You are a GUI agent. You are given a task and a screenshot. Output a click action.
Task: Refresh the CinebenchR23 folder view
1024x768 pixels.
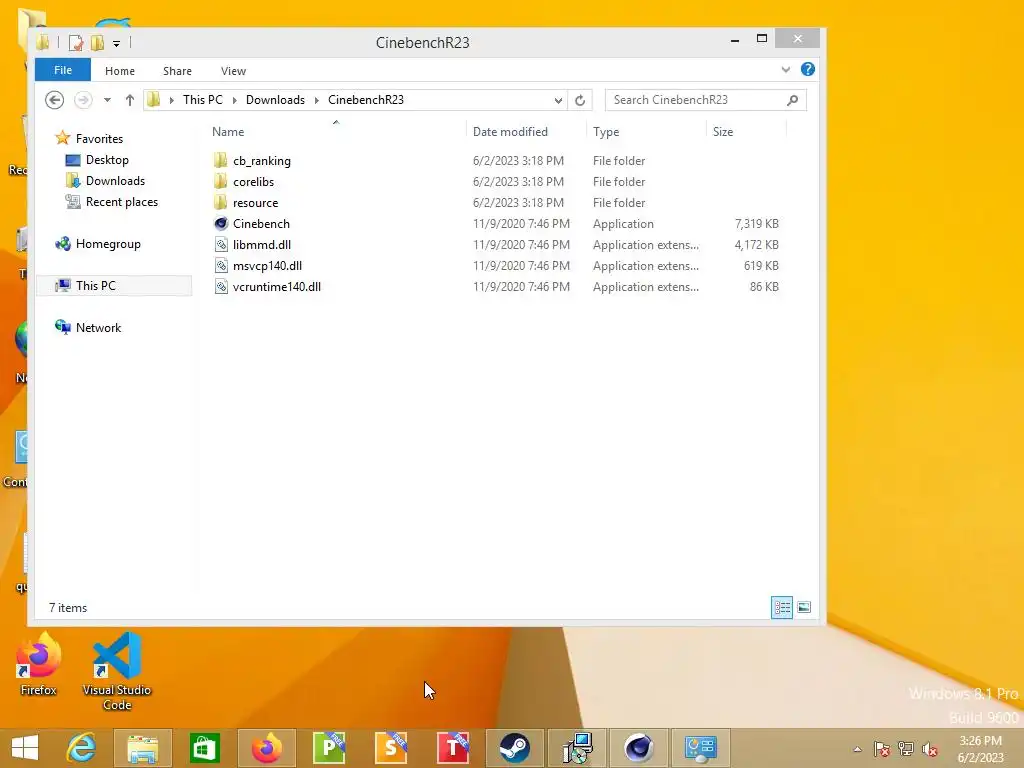tap(580, 100)
